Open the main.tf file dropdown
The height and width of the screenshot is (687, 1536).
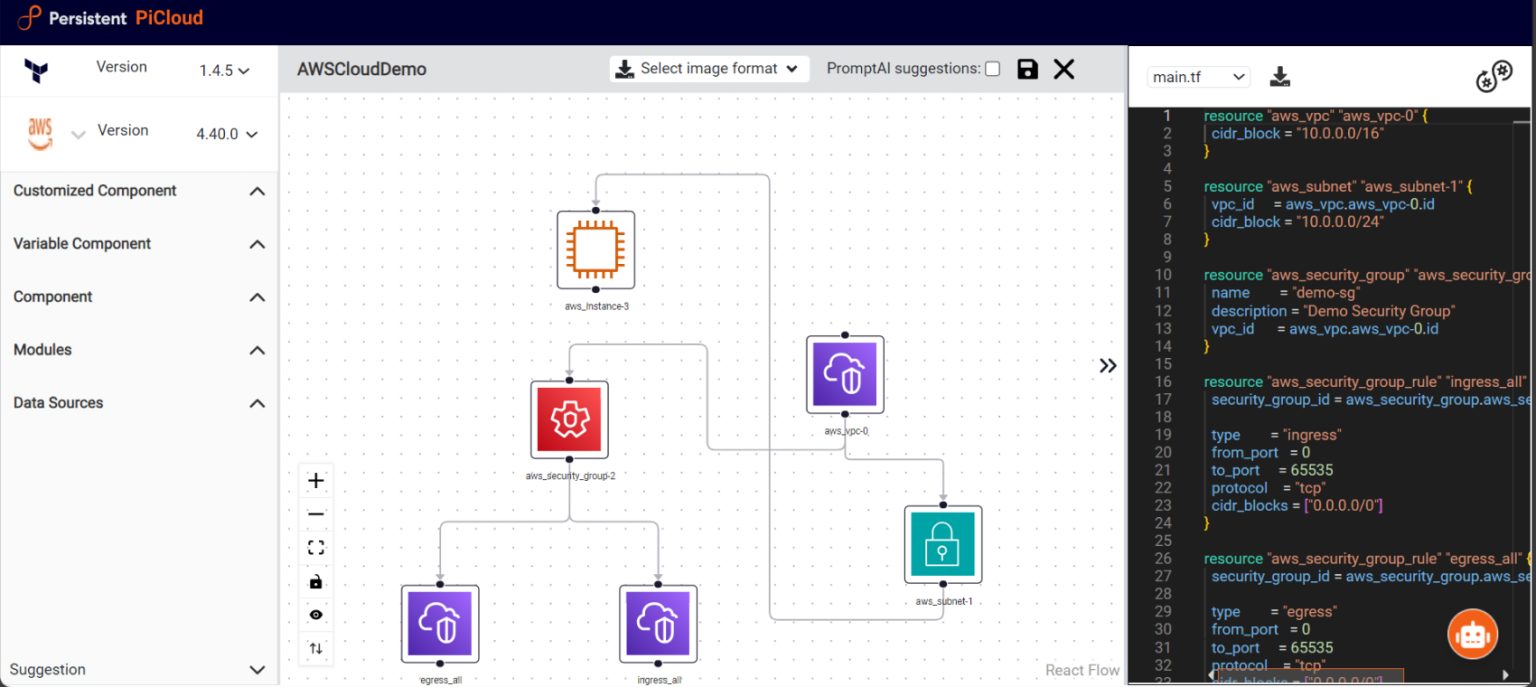click(1197, 76)
